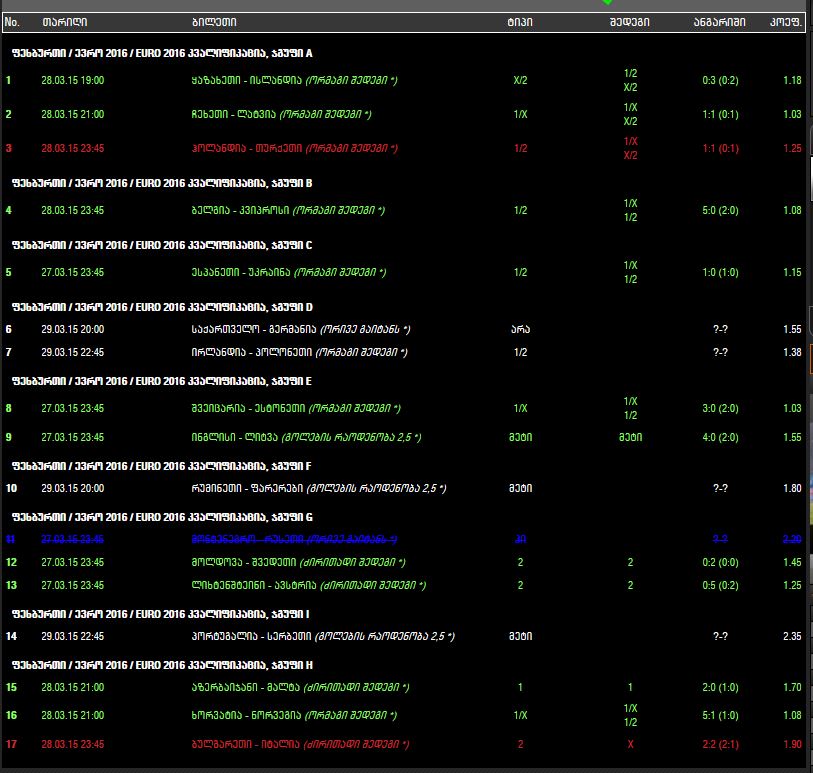Select the EURO 2016 group A header
Screen dimensions: 813x773
(162, 53)
